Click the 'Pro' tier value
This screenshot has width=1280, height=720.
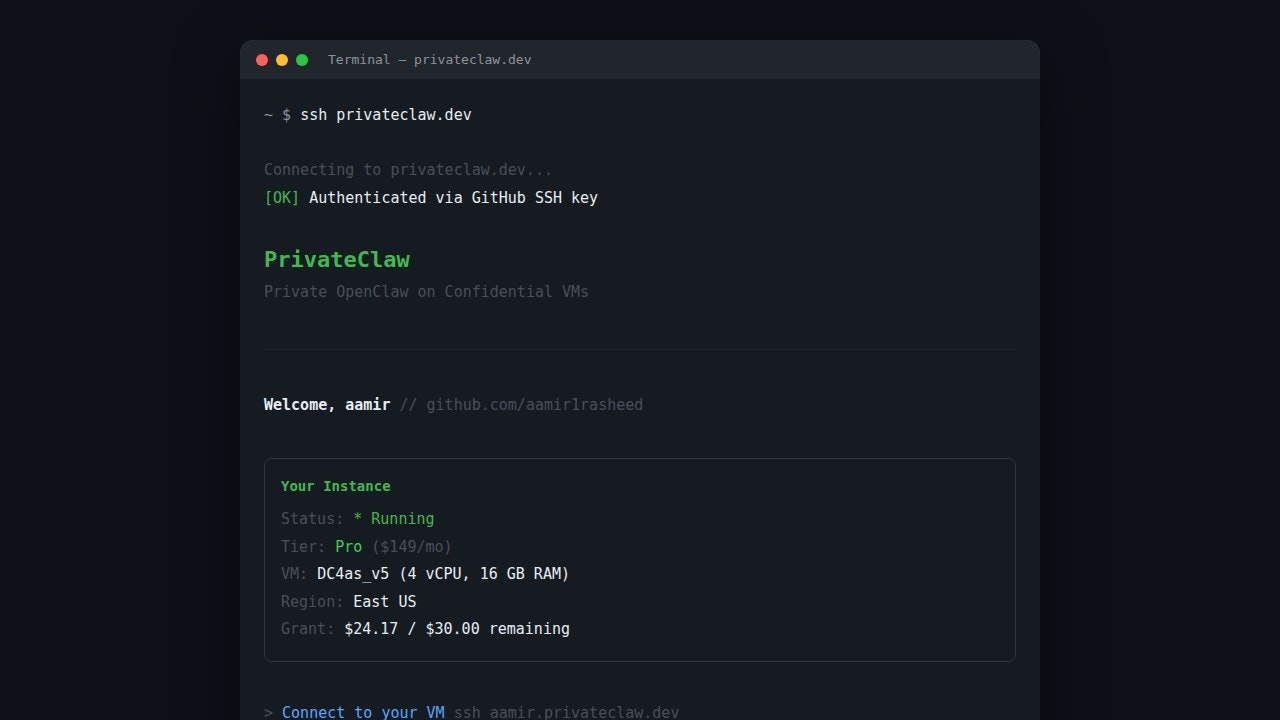[x=349, y=547]
